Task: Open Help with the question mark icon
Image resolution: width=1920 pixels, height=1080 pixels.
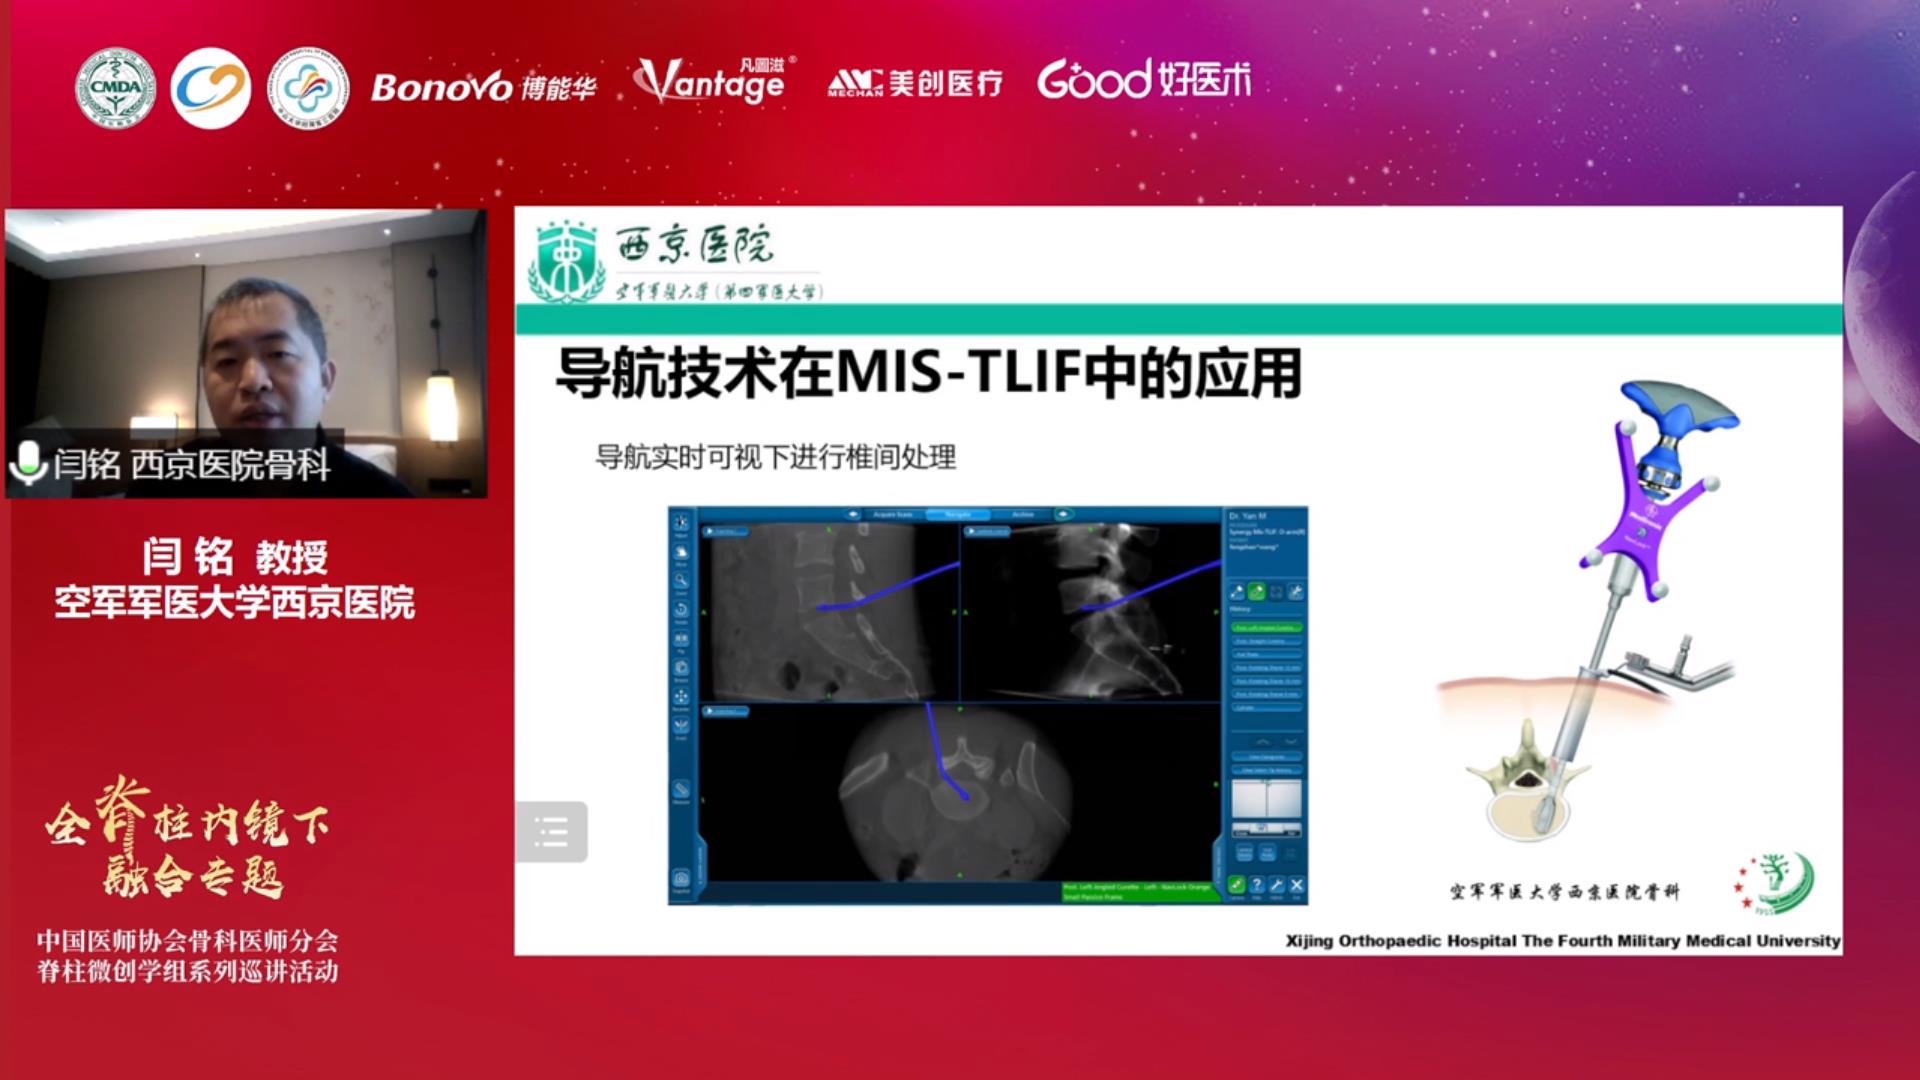Action: (x=1257, y=884)
